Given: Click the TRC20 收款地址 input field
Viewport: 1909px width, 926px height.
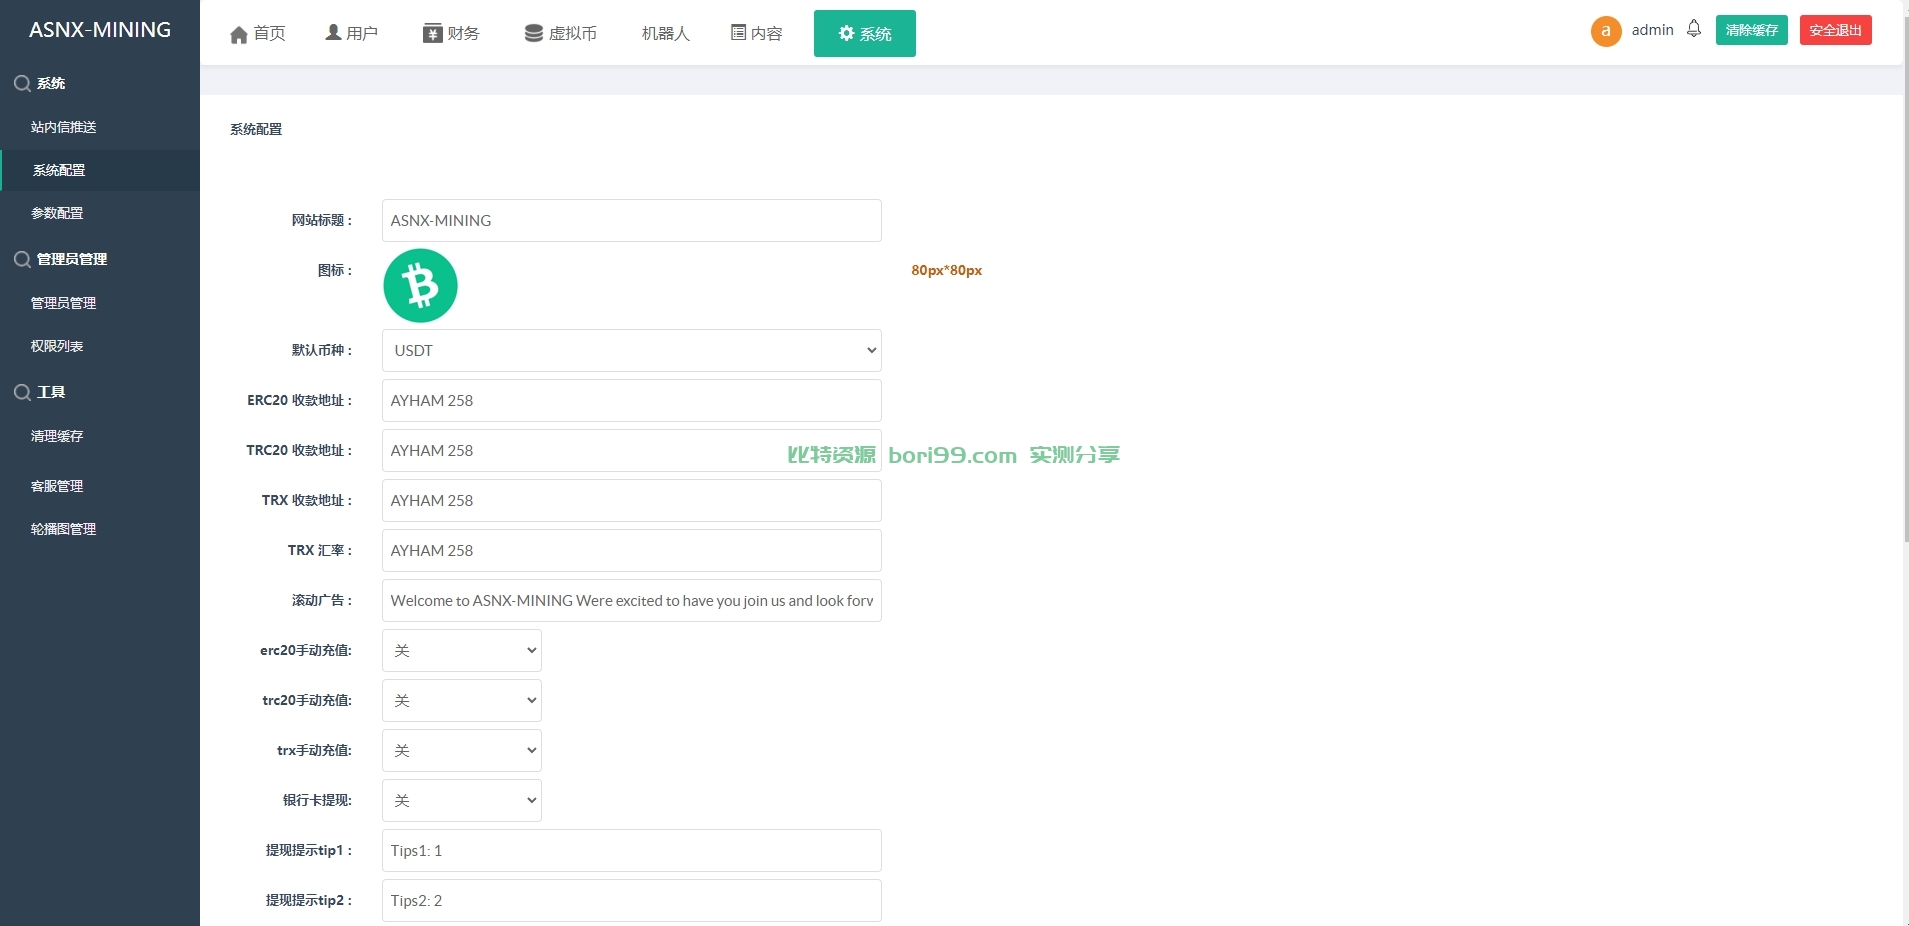Looking at the screenshot, I should click(632, 451).
